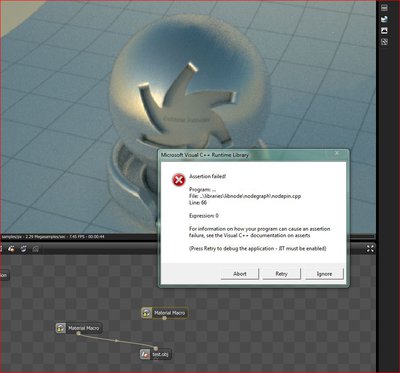The width and height of the screenshot is (400, 373).
Task: Select the blue teapot render icon
Action: (x=384, y=19)
